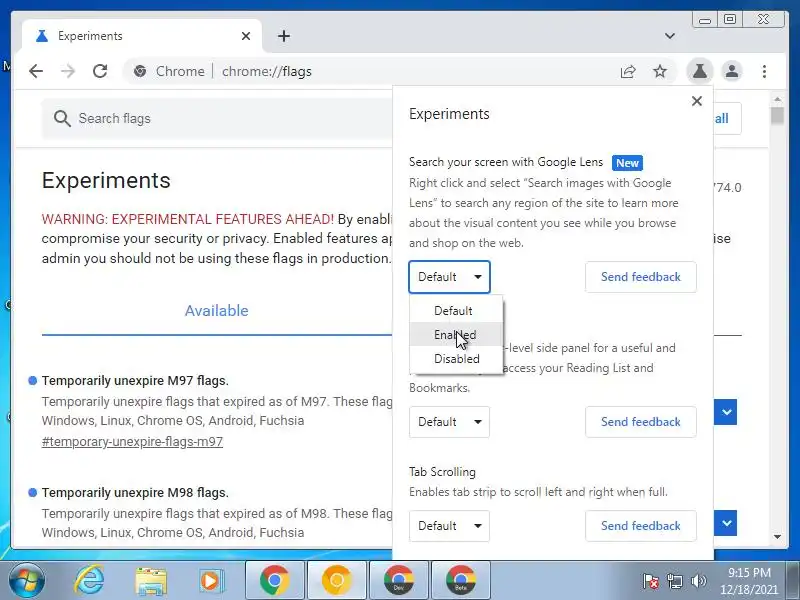Click the page scrollbar up arrow
Viewport: 800px width, 600px height.
777,99
